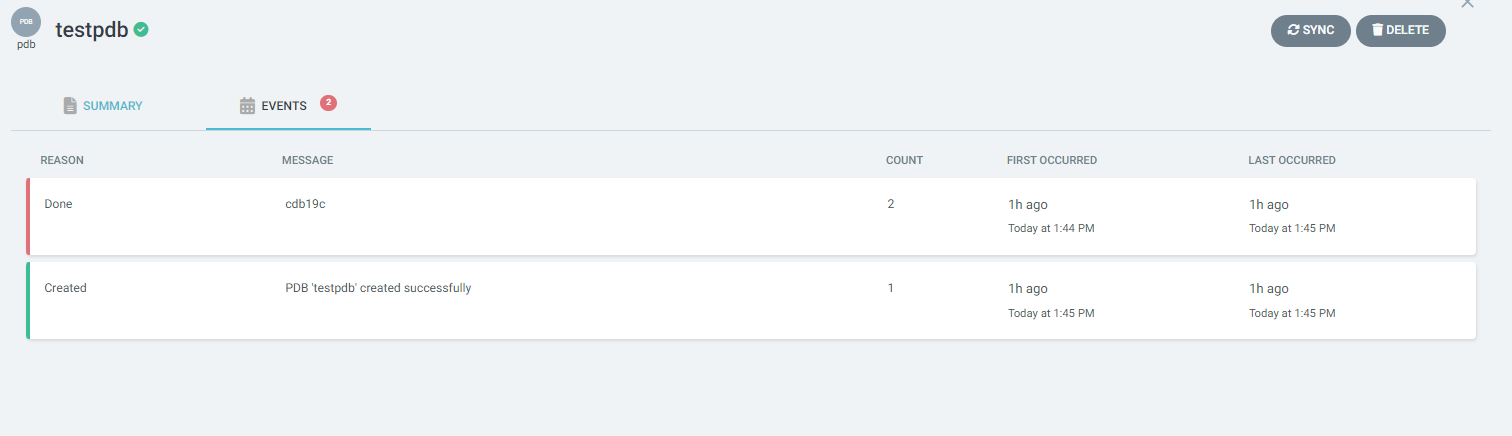This screenshot has height=436, width=1512.
Task: Sort by the Reason column header
Action: coord(62,160)
